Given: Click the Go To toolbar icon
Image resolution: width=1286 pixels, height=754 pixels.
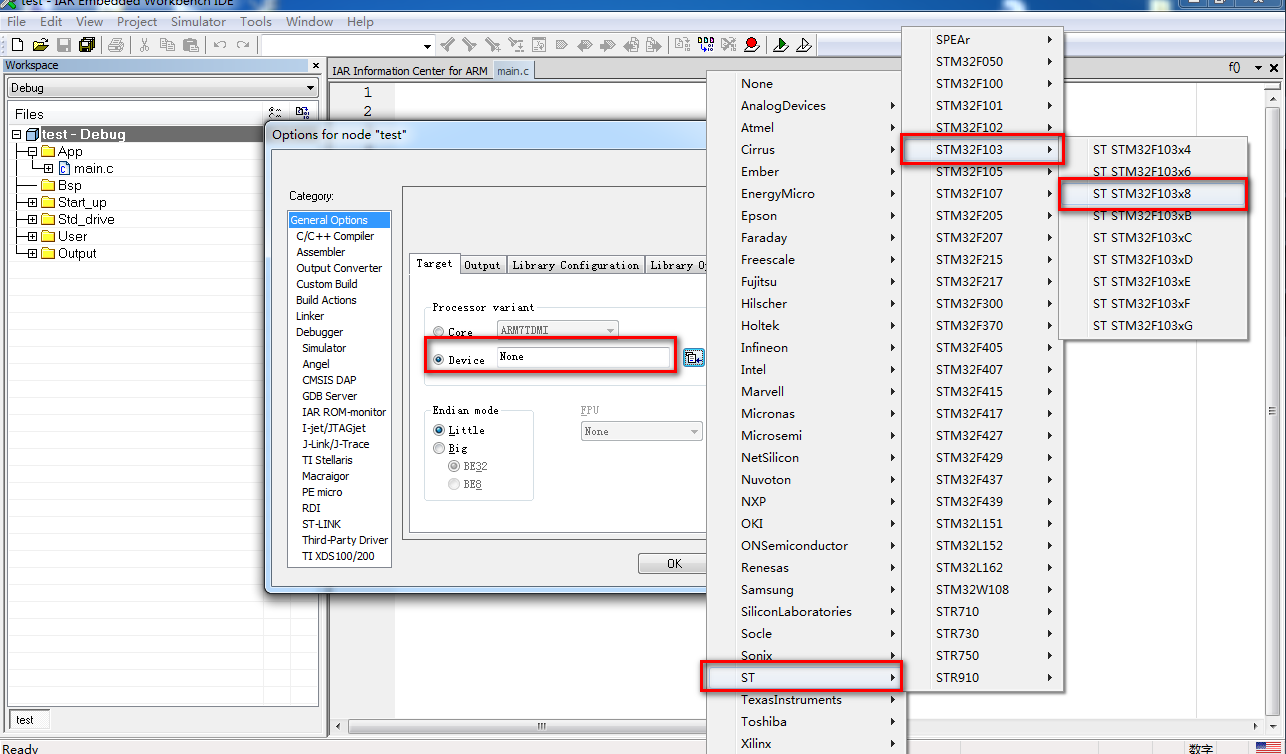Looking at the screenshot, I should point(539,45).
